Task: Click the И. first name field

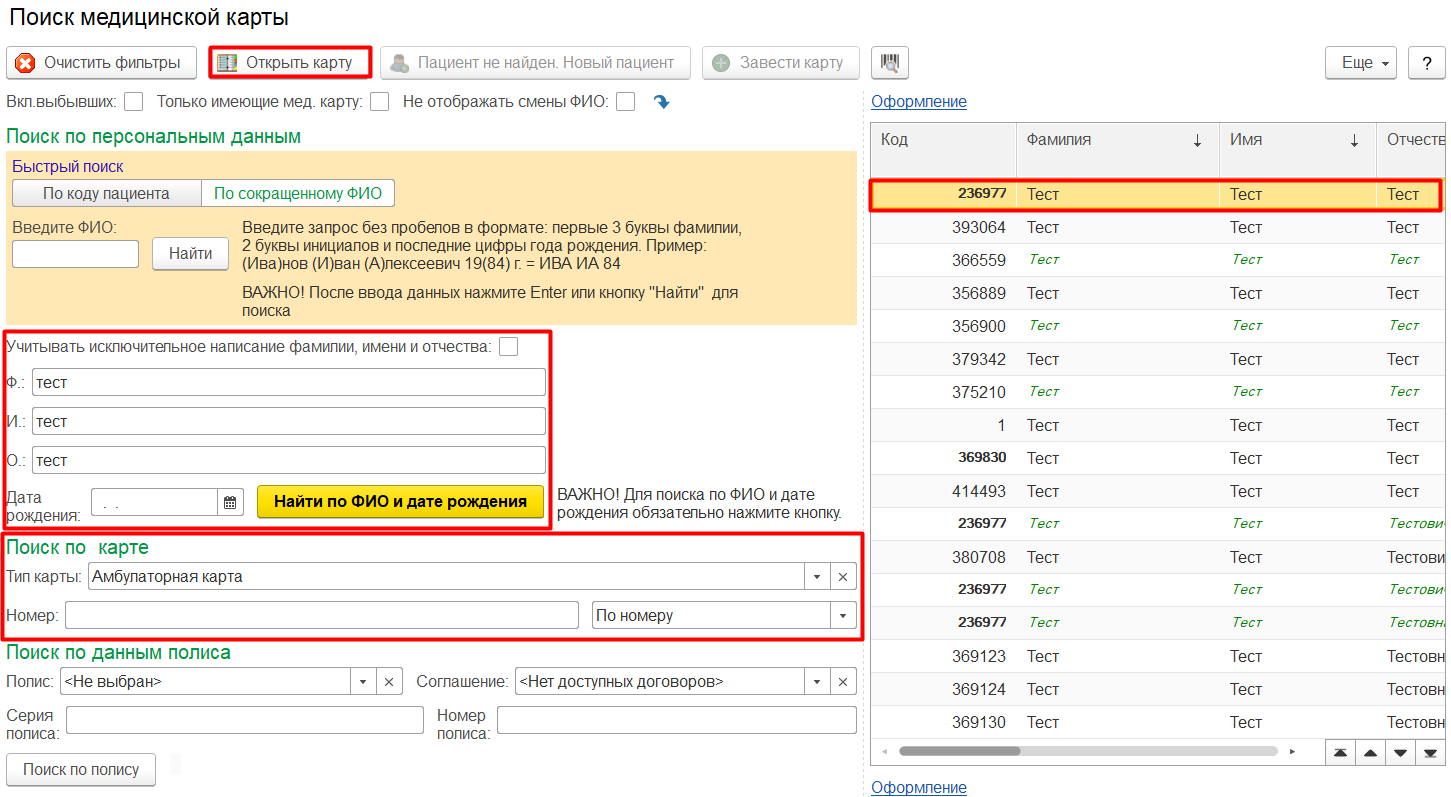Action: (289, 421)
